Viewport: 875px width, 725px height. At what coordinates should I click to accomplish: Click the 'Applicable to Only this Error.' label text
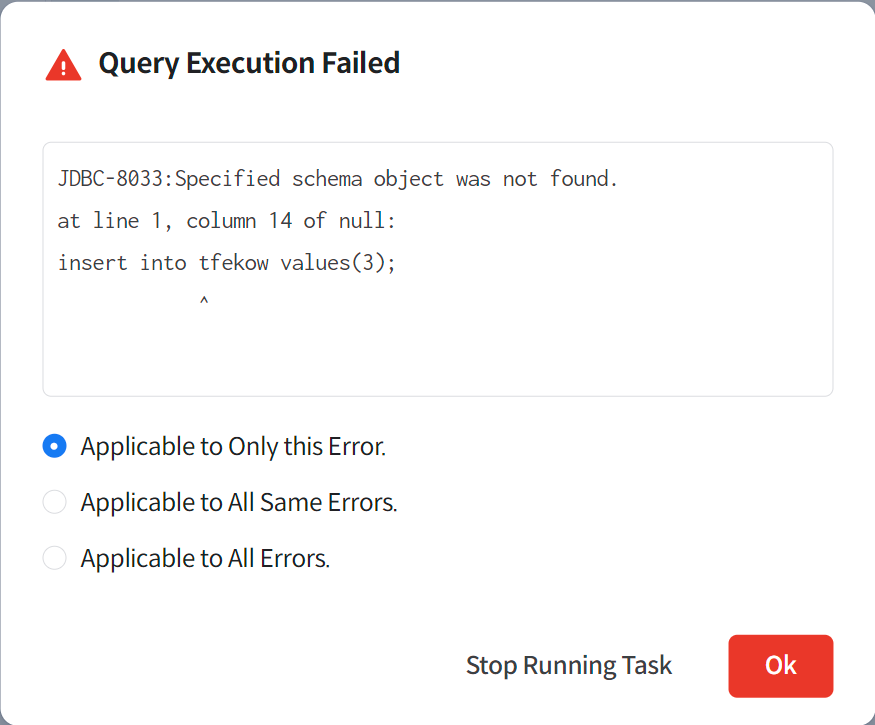[x=233, y=446]
